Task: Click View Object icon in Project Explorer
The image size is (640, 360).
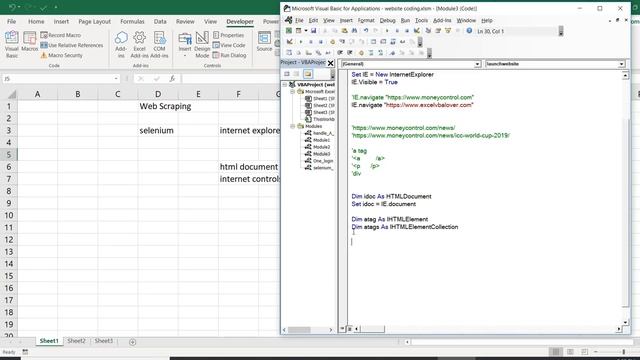Action: [297, 74]
